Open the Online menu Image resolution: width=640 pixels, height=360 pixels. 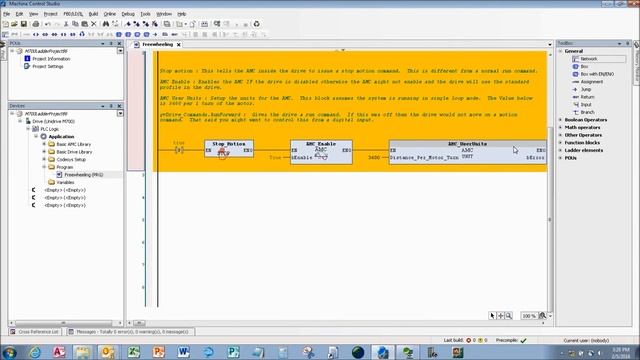point(109,14)
